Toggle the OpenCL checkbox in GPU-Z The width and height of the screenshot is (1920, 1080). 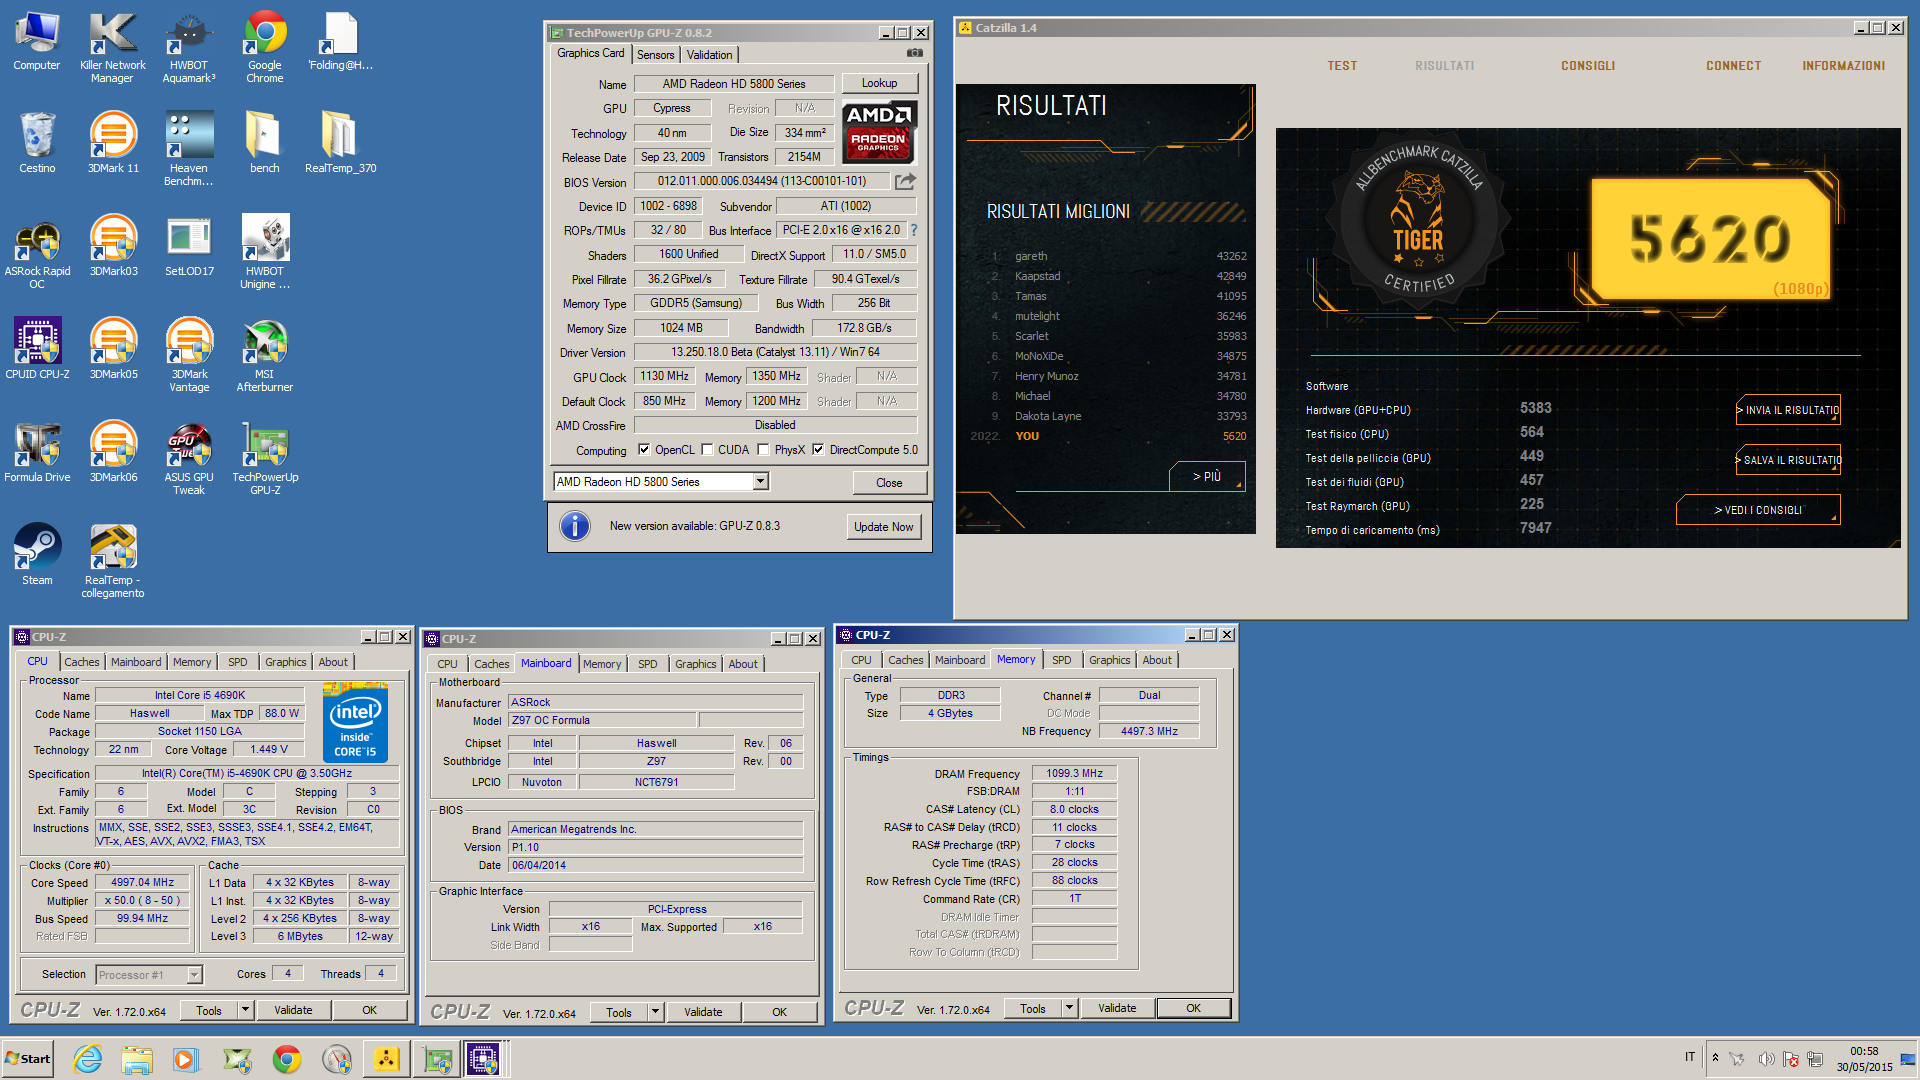pyautogui.click(x=644, y=450)
